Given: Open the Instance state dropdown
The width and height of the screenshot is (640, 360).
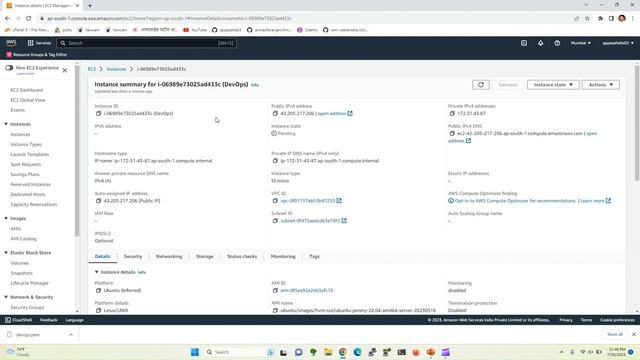Looking at the screenshot, I should [553, 84].
